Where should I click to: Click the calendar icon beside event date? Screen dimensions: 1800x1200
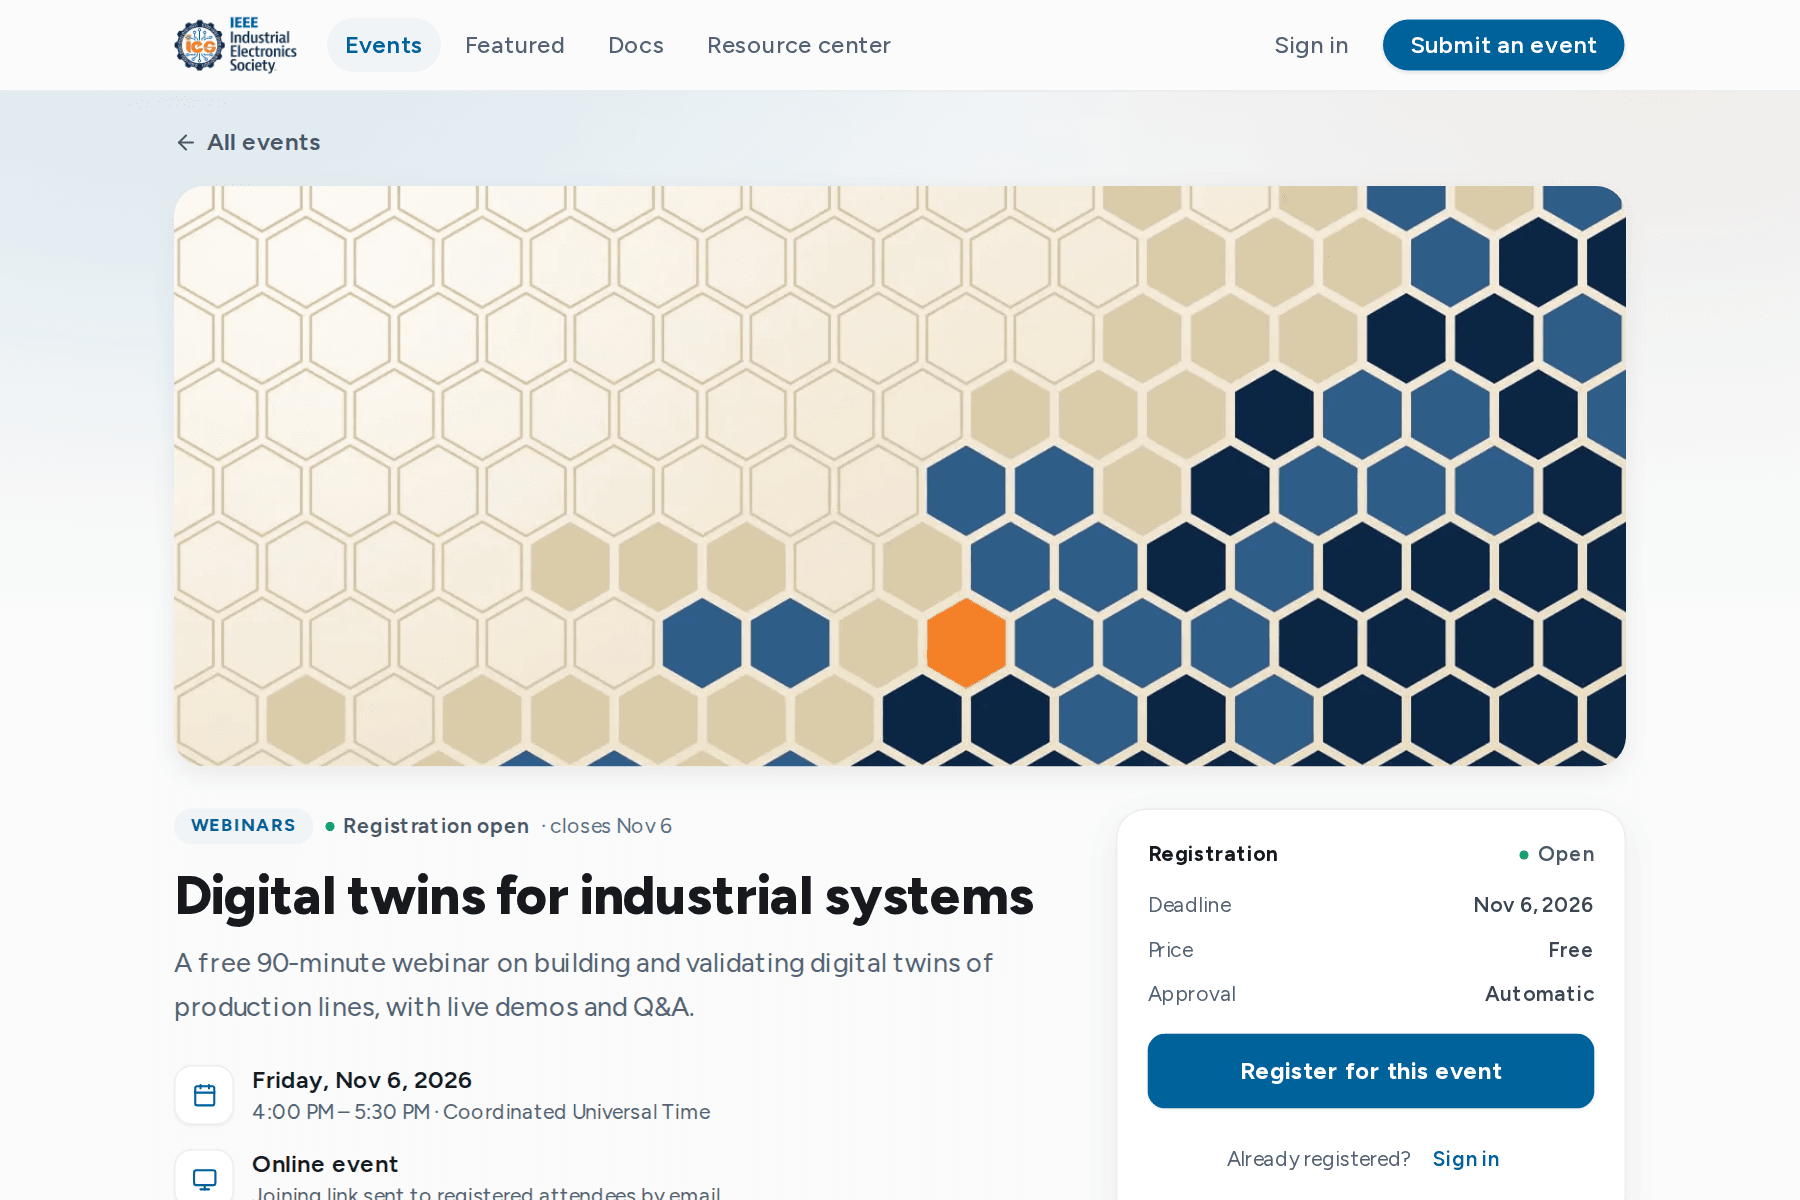(204, 1095)
